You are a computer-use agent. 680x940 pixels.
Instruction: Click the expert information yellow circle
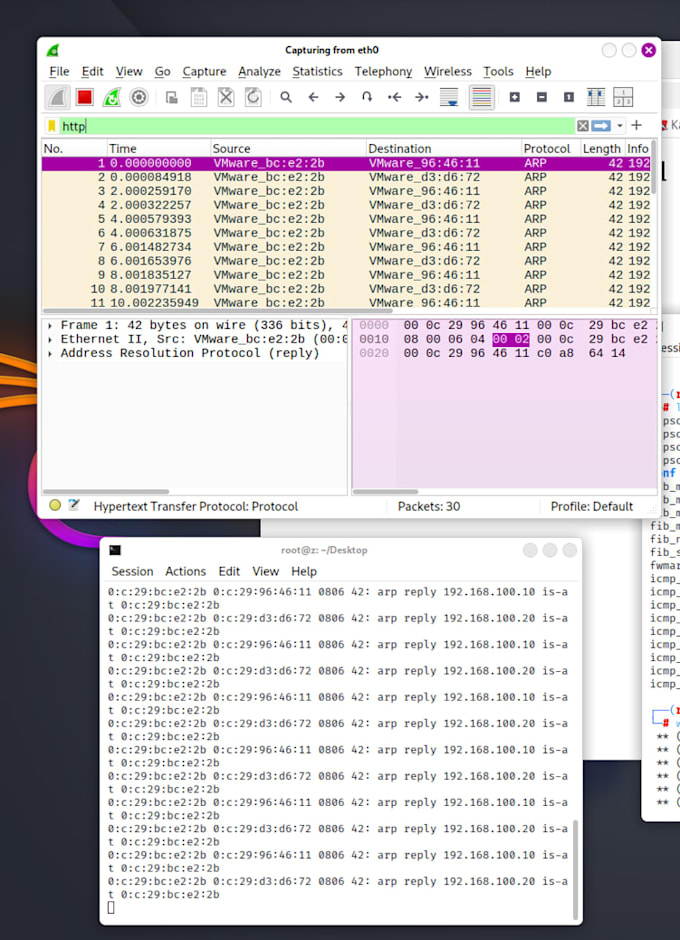click(55, 505)
